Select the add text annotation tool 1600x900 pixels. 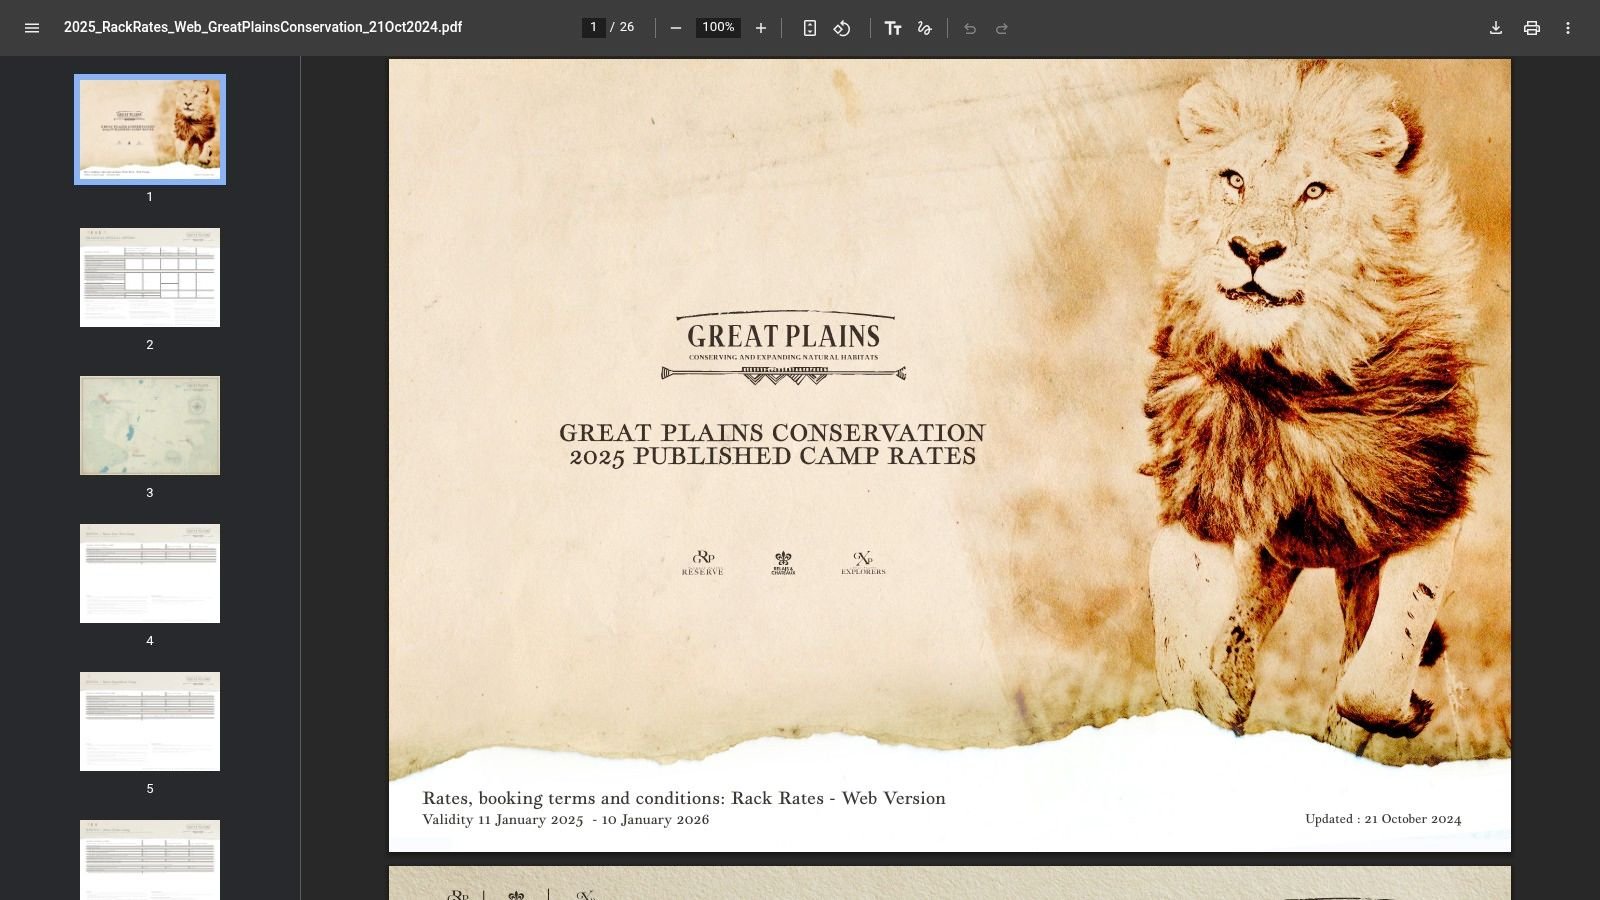tap(893, 28)
